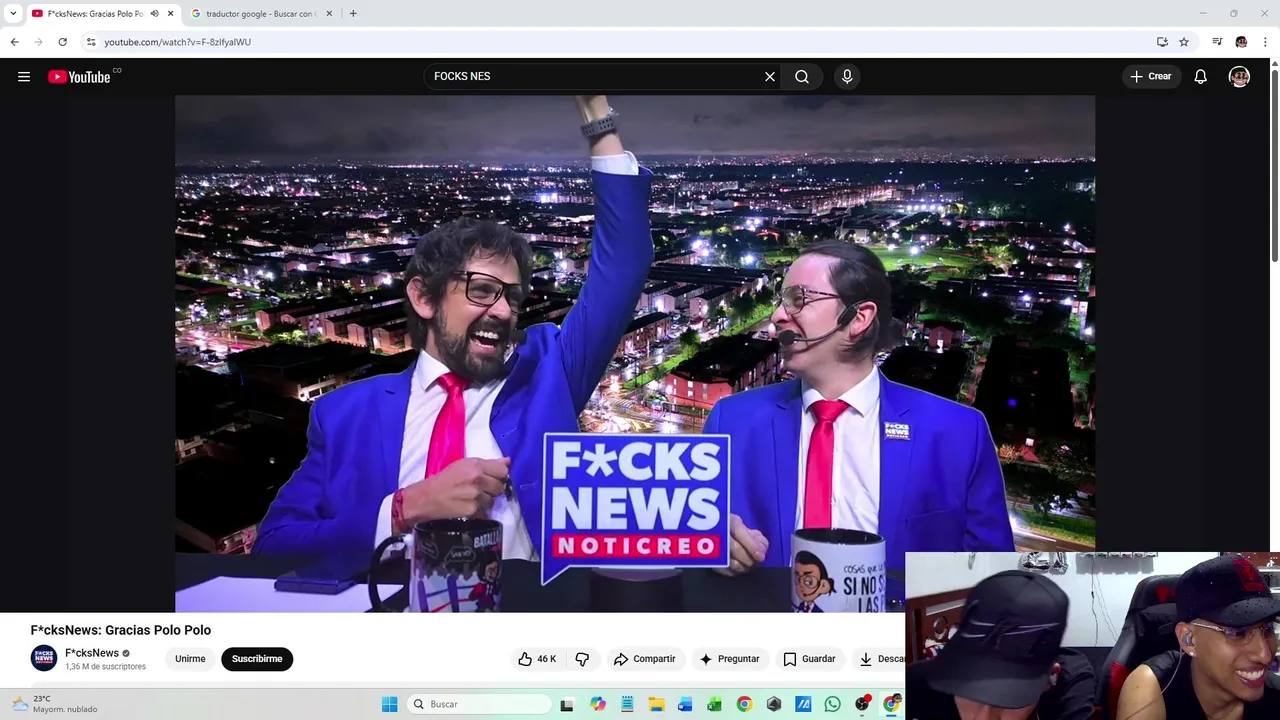1280x720 pixels.
Task: Close the F*cksNews browser tab
Action: pos(170,14)
